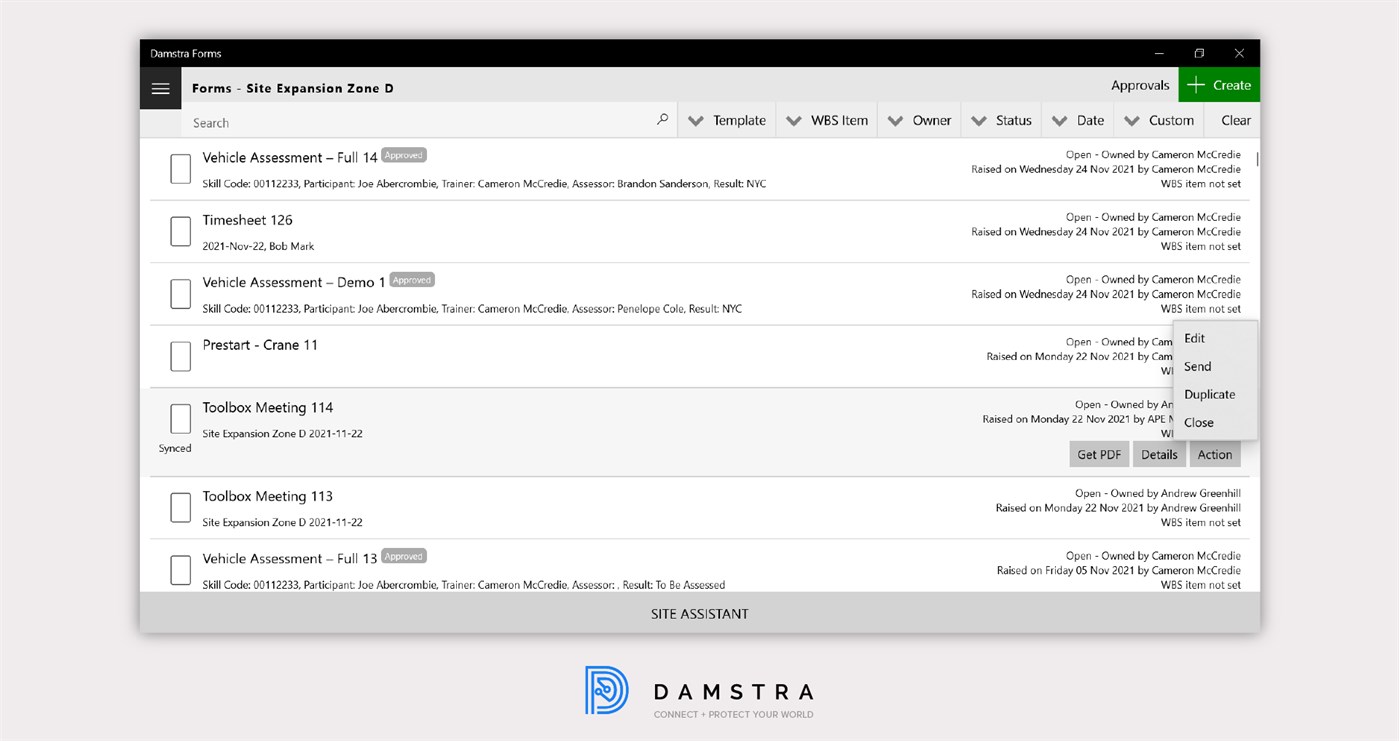Select Send in the context menu
1399x741 pixels.
[1197, 366]
